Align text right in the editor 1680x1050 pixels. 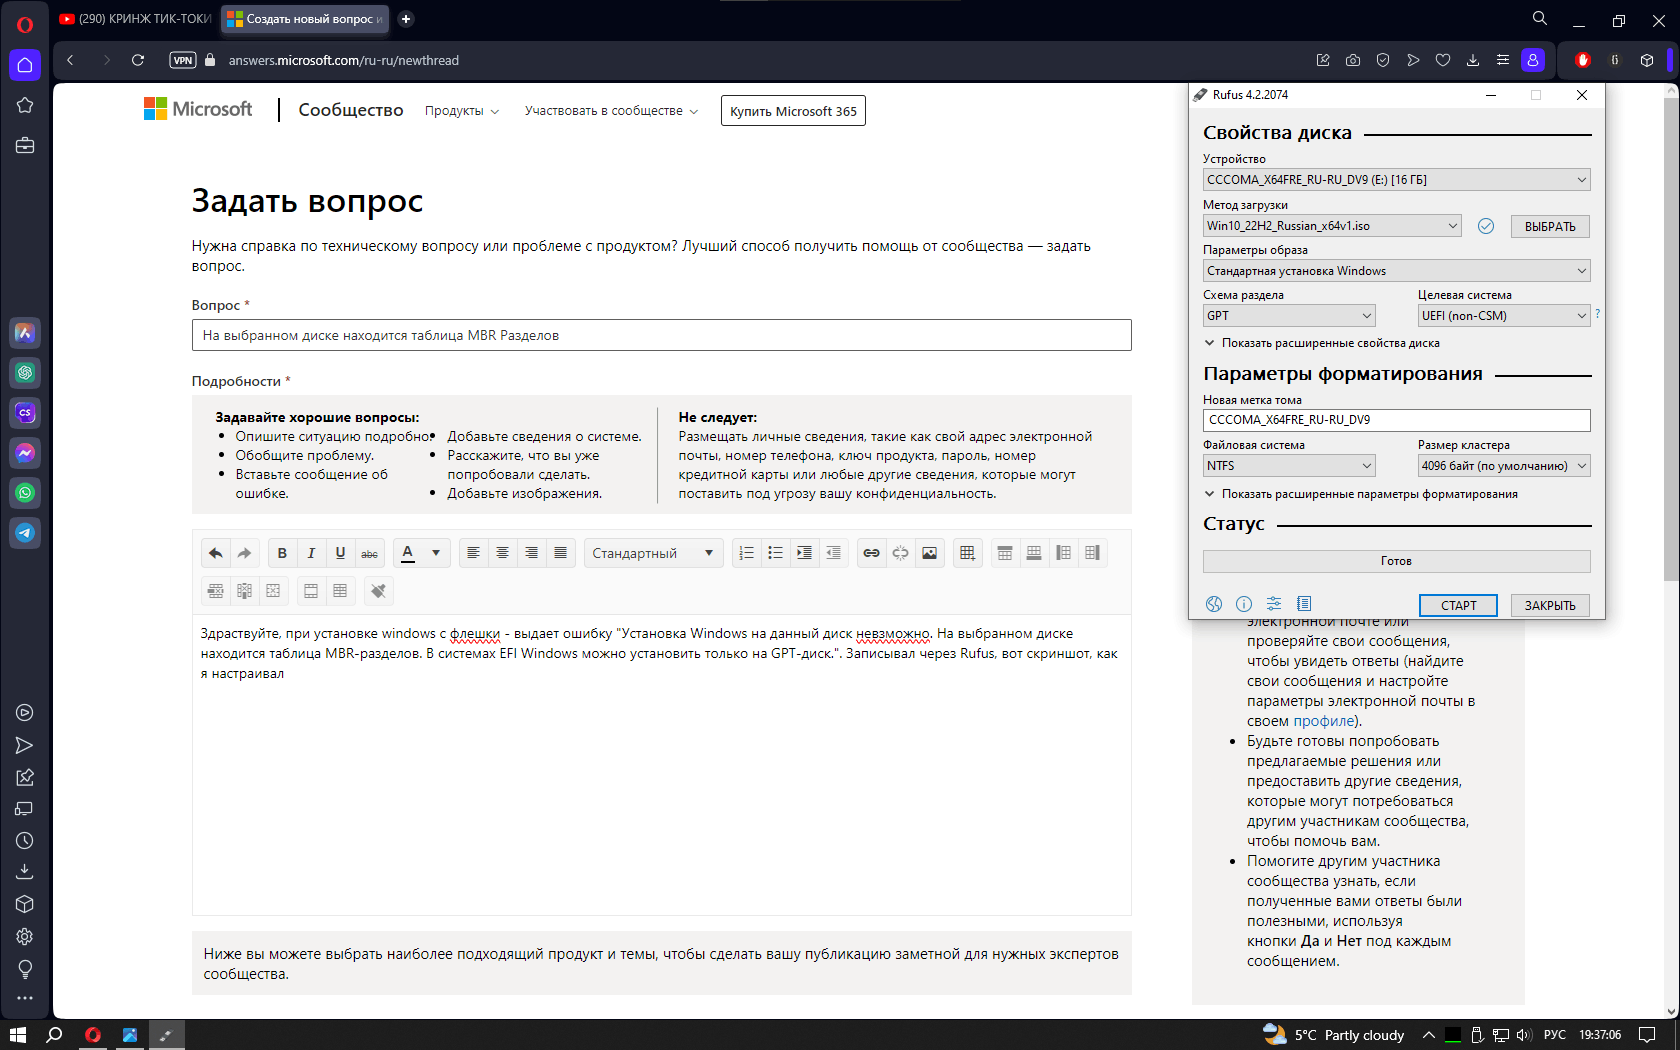click(532, 553)
